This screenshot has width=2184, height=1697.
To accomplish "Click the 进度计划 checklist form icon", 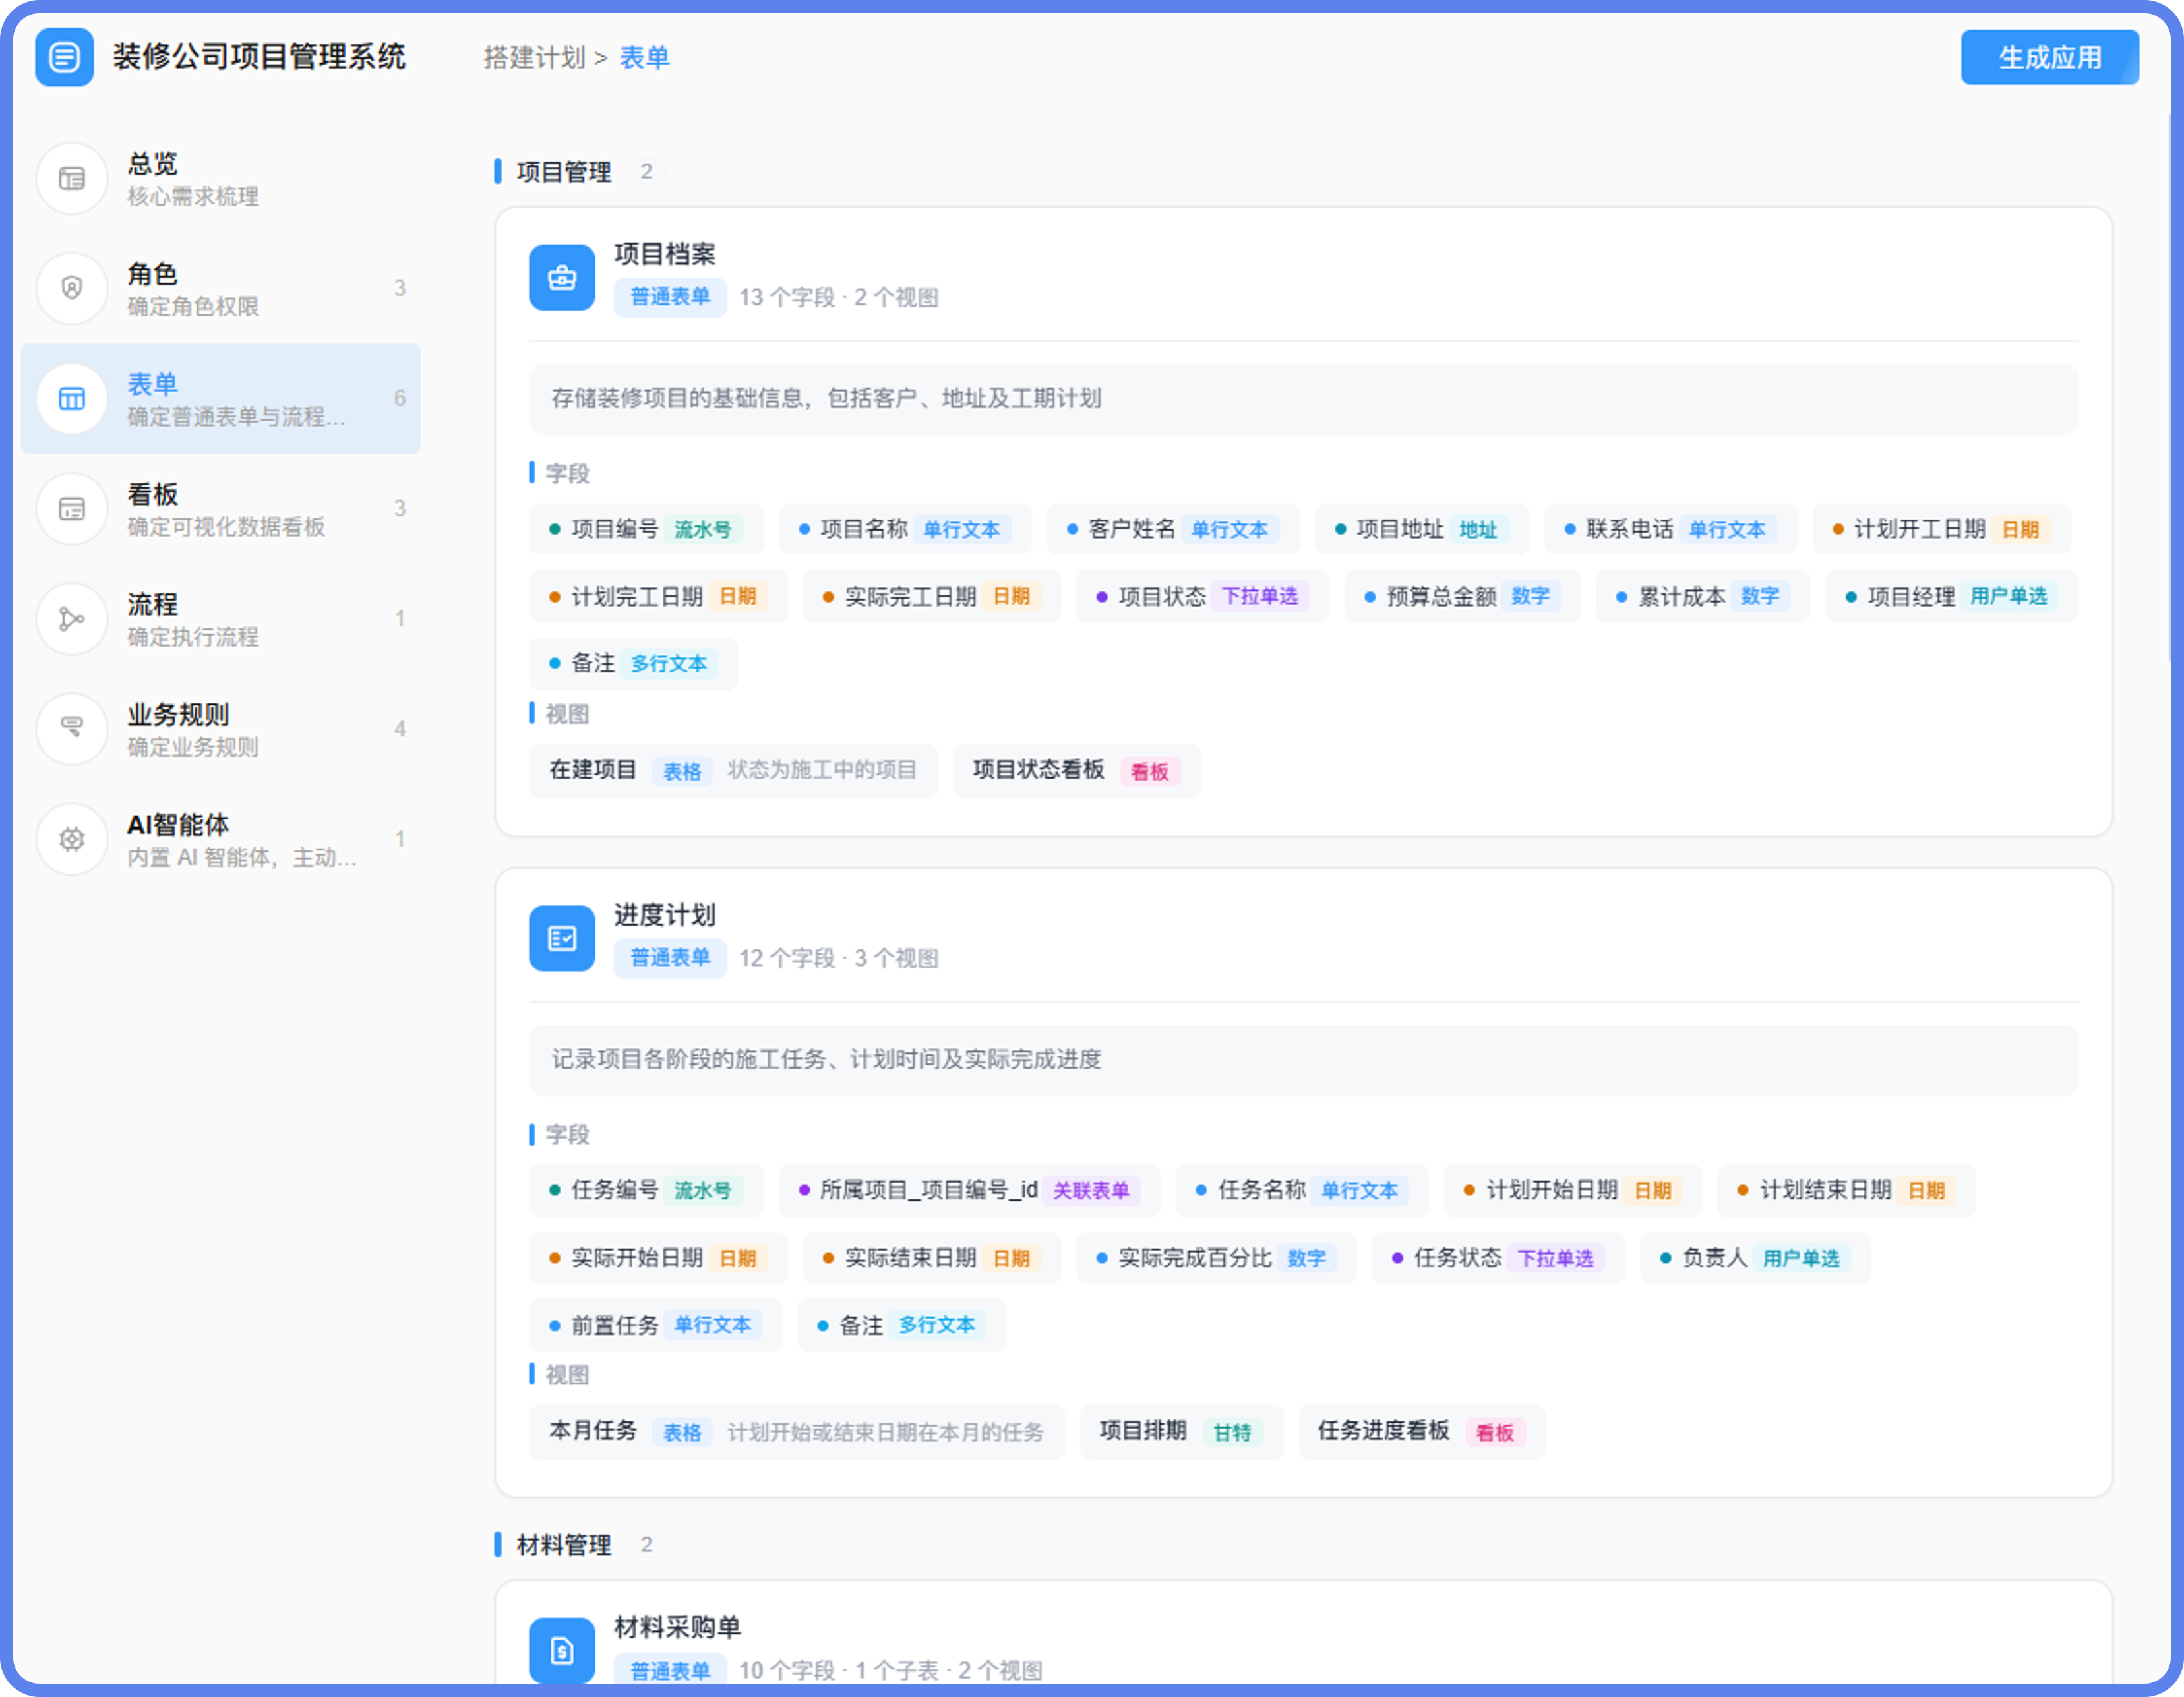I will [x=562, y=938].
